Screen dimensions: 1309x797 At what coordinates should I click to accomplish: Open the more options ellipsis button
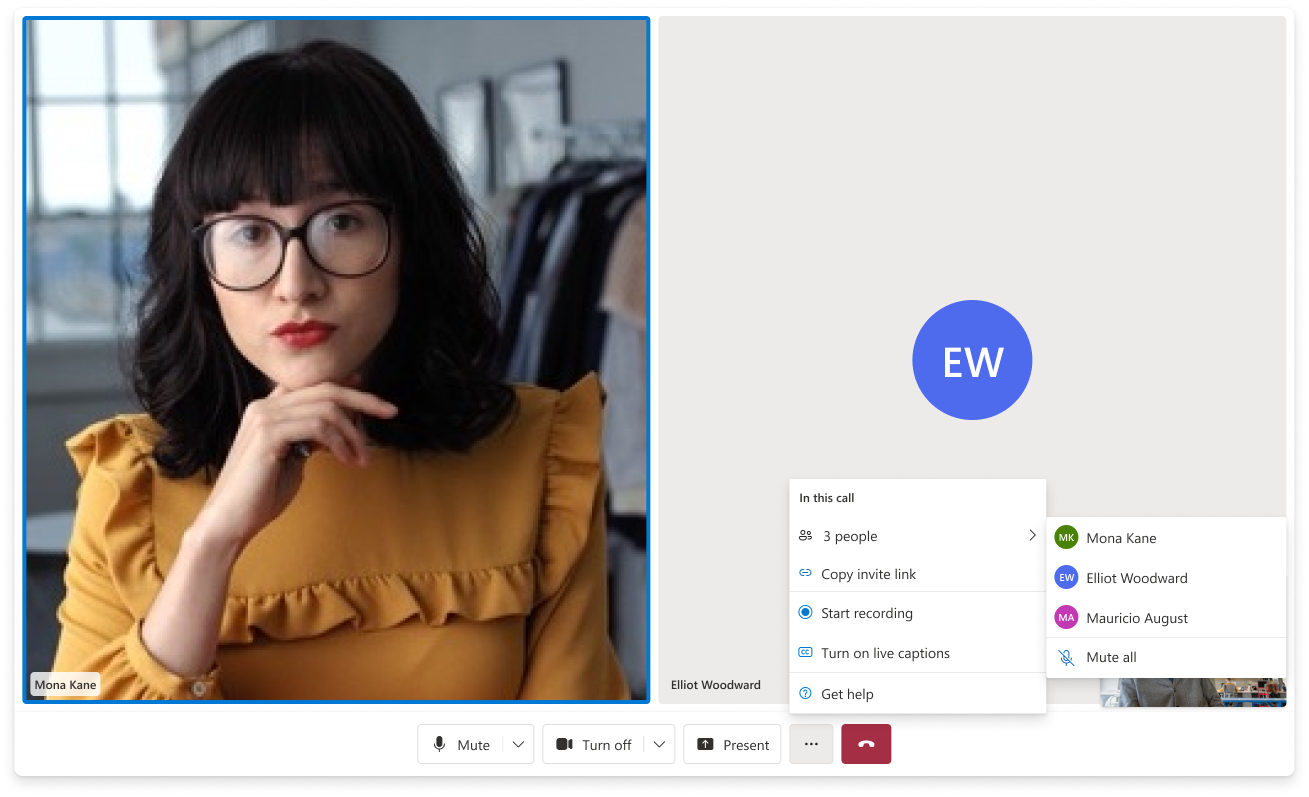coord(811,744)
